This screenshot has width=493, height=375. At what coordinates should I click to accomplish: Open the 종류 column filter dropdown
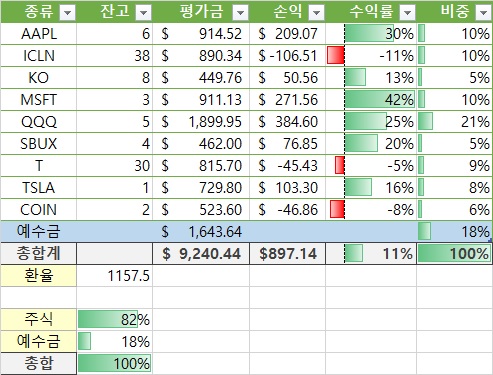[x=67, y=13]
